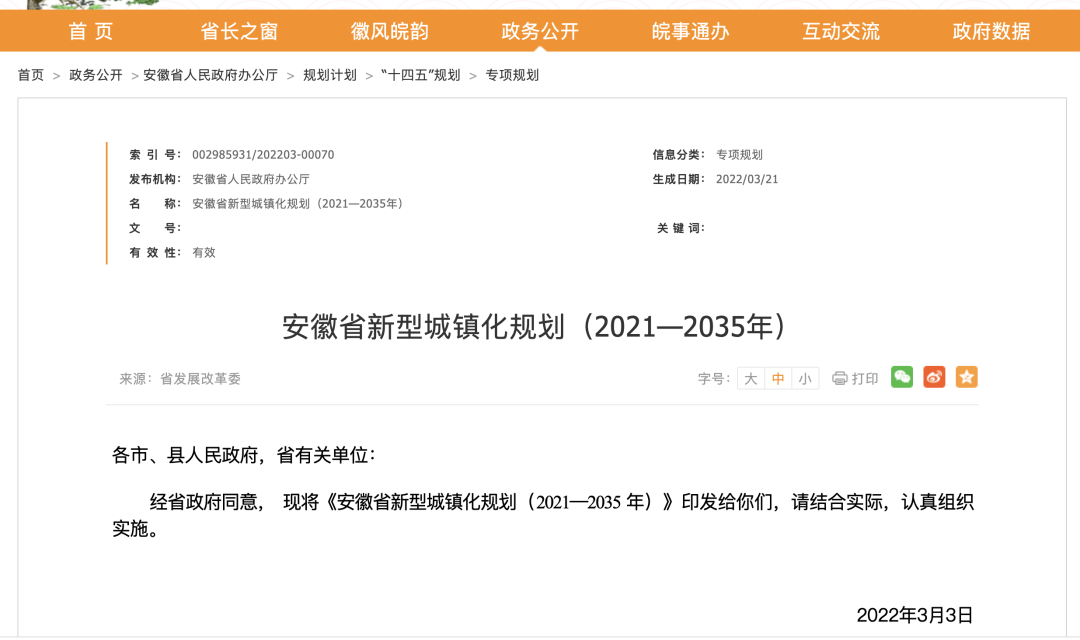Share the article to Weibo
This screenshot has height=640, width=1080.
pos(933,378)
